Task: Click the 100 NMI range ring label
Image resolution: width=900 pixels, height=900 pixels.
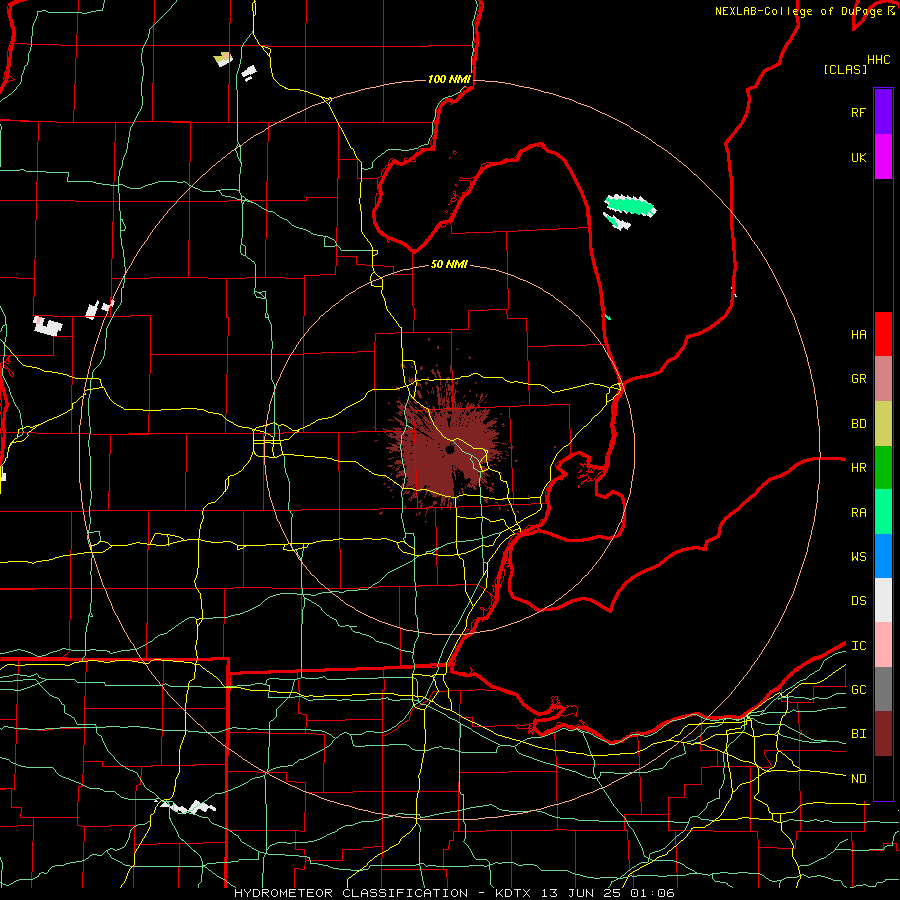Action: click(x=449, y=79)
